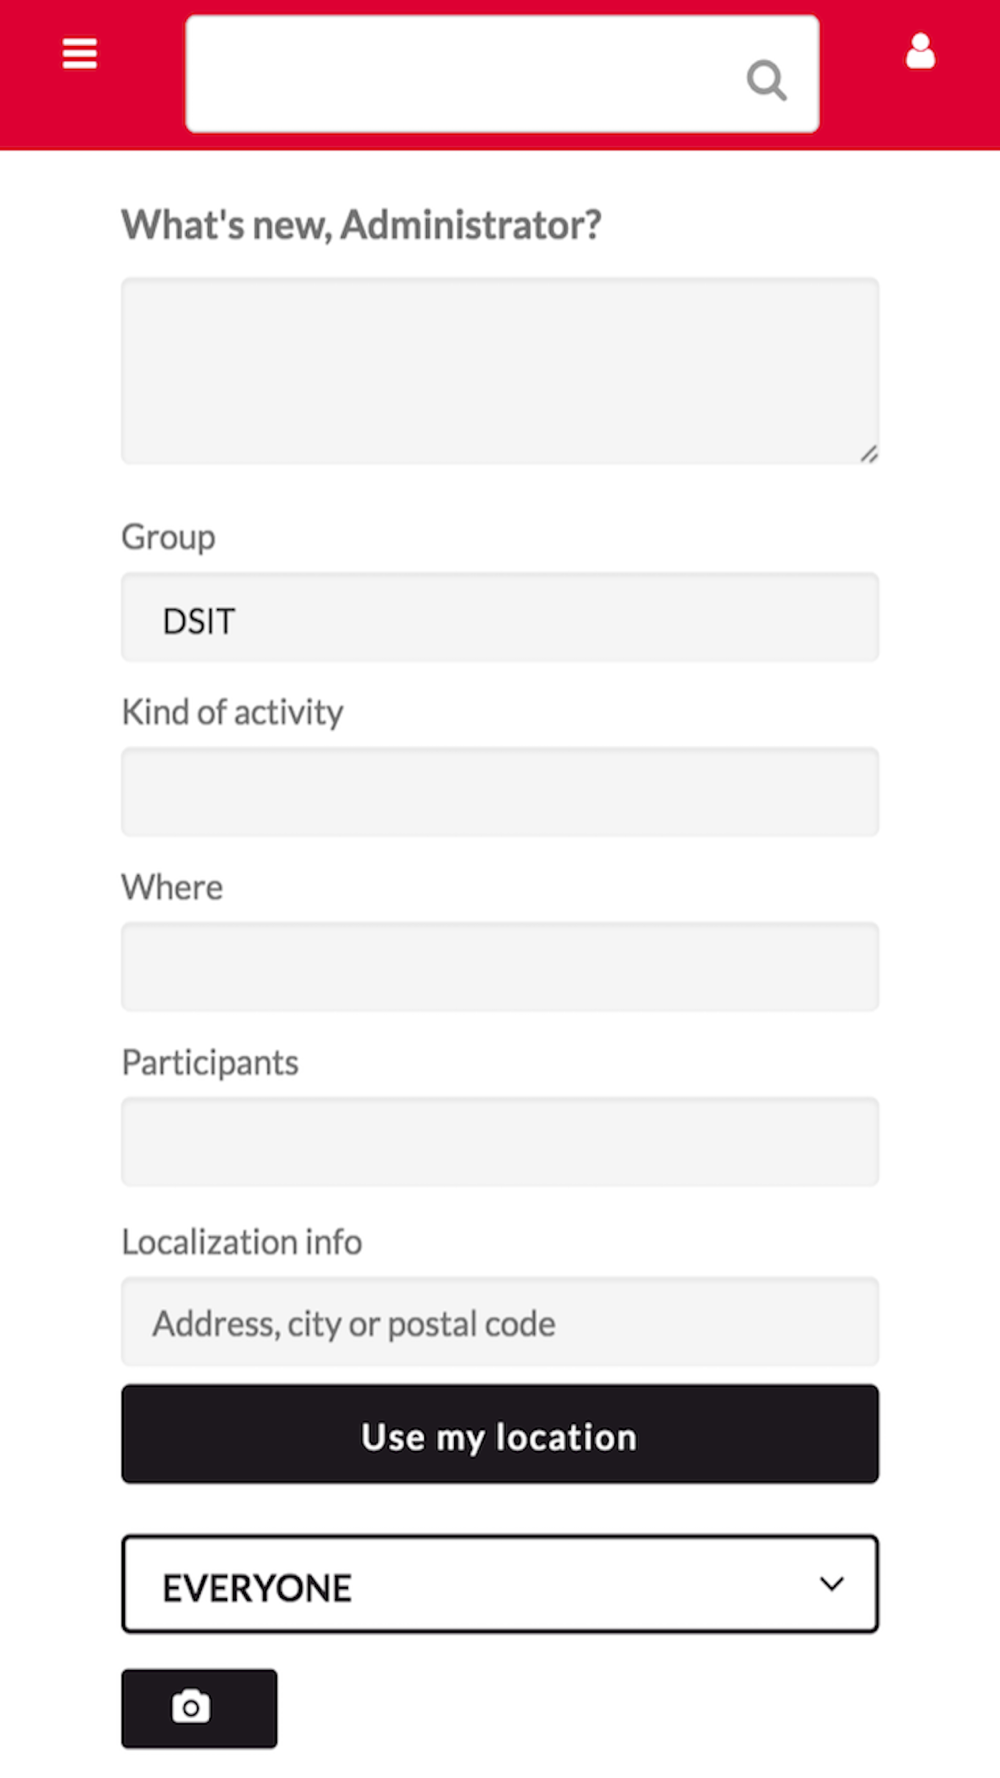The height and width of the screenshot is (1778, 1000).
Task: Click the Kind of activity label
Action: [232, 712]
